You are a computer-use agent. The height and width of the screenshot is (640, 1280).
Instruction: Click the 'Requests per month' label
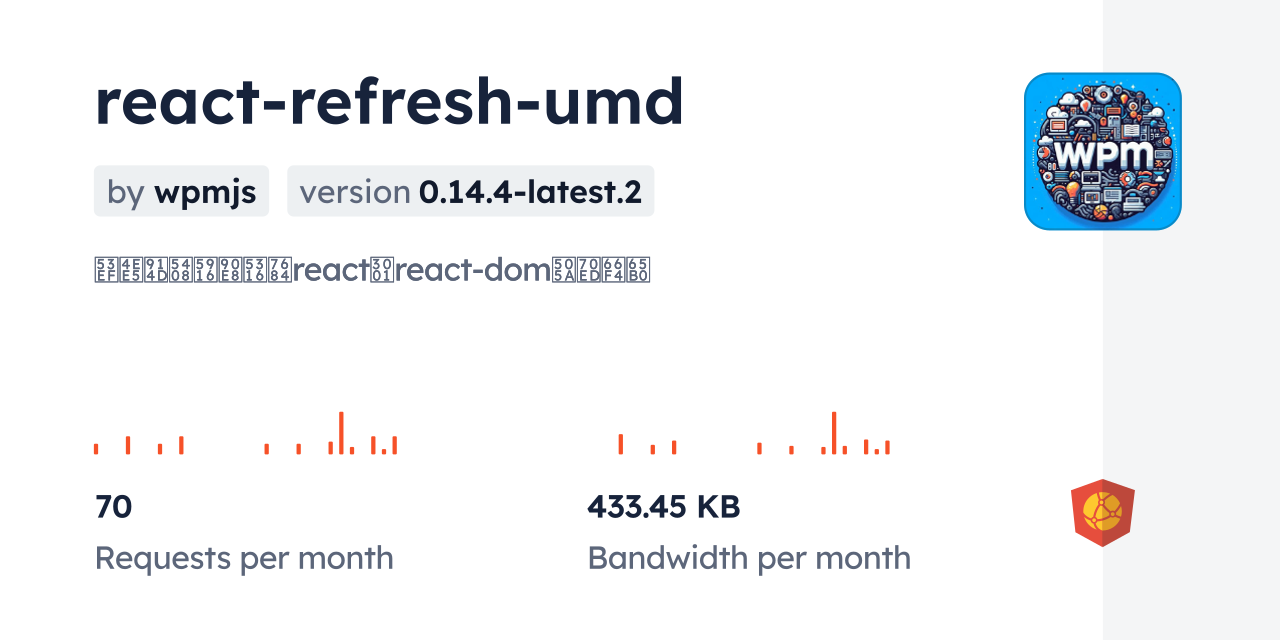tap(244, 558)
